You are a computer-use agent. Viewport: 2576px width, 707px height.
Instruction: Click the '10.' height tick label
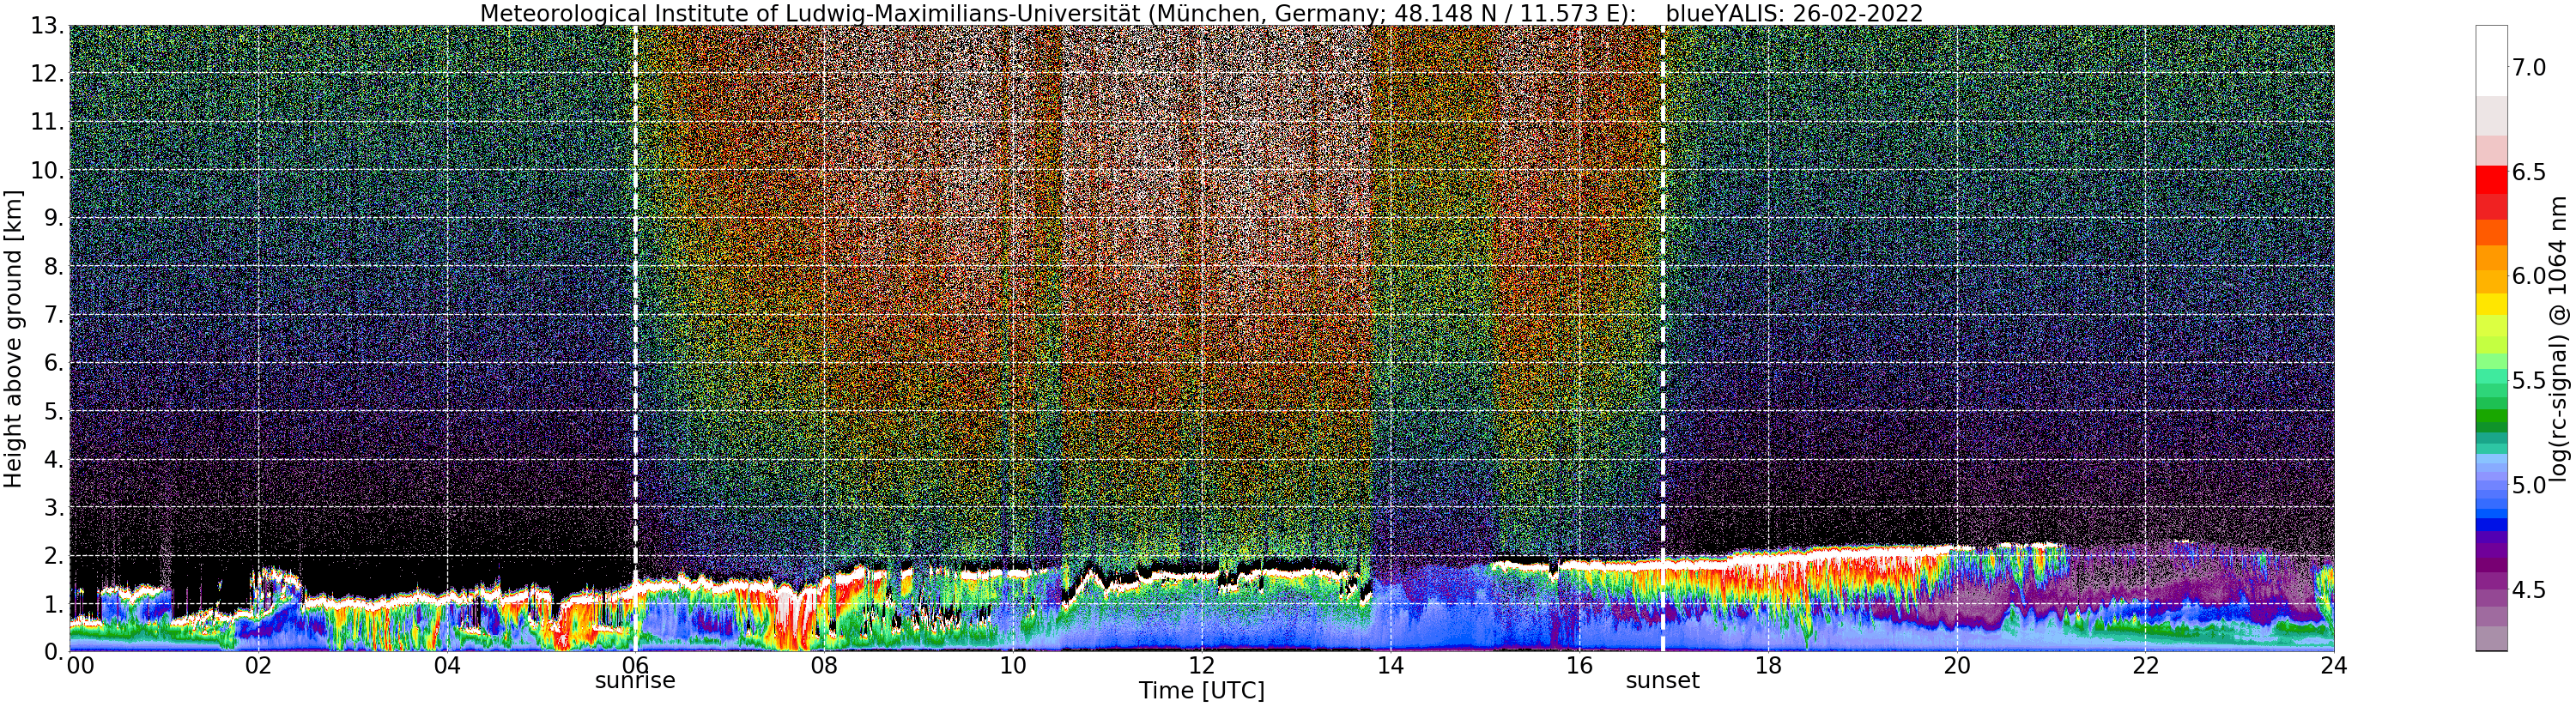click(47, 170)
